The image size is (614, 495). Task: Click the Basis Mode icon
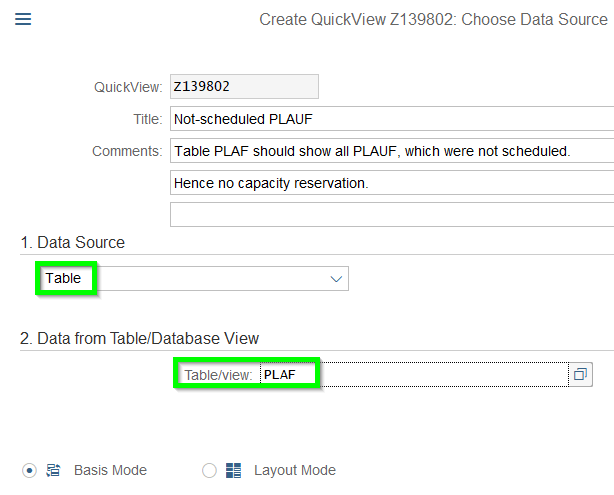(55, 470)
